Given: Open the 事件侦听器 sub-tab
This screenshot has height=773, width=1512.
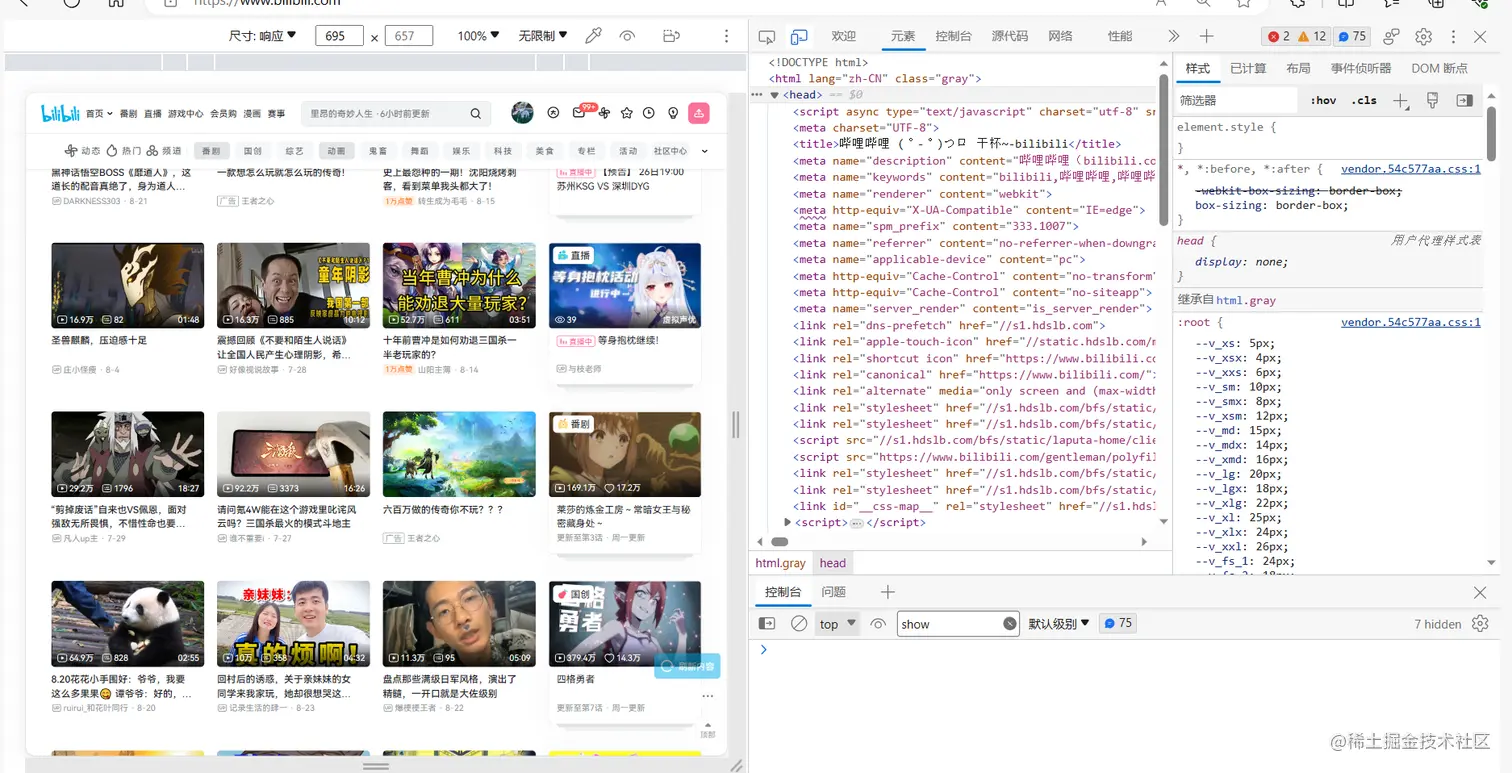Looking at the screenshot, I should tap(1361, 68).
